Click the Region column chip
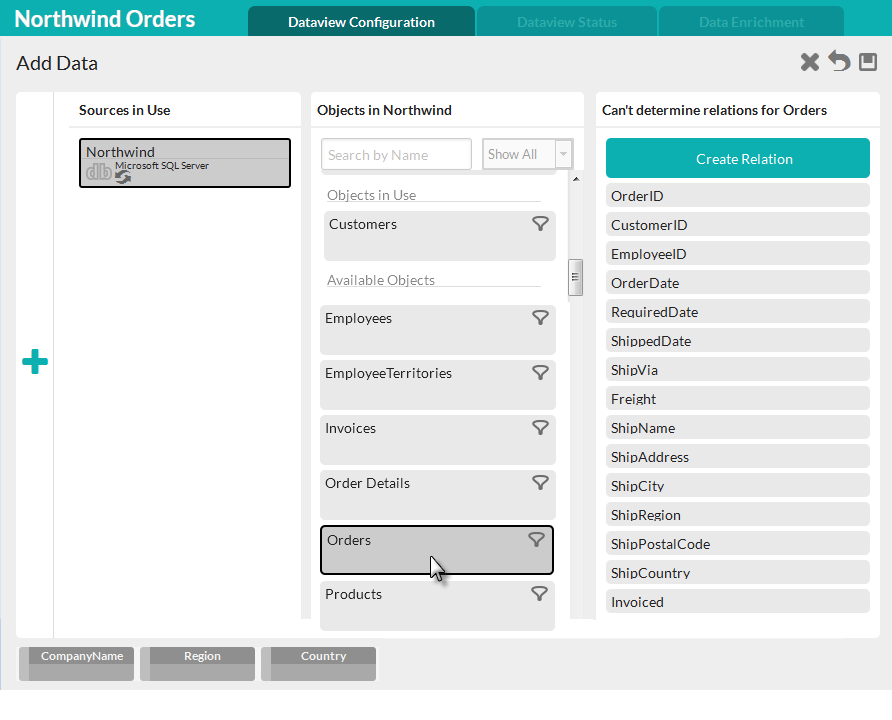This screenshot has height=720, width=892. click(197, 664)
